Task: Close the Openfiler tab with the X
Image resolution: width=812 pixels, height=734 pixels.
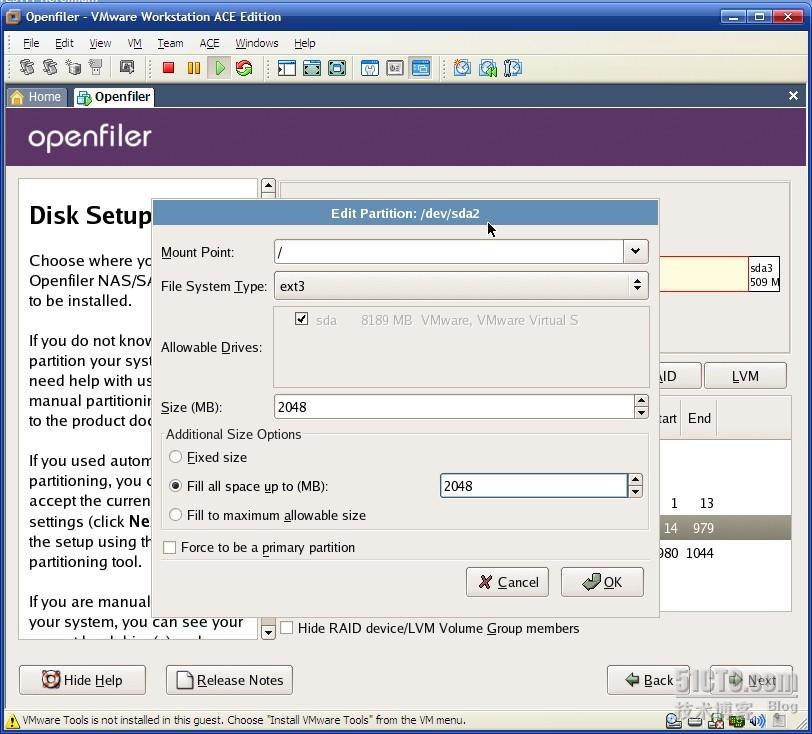Action: tap(793, 96)
